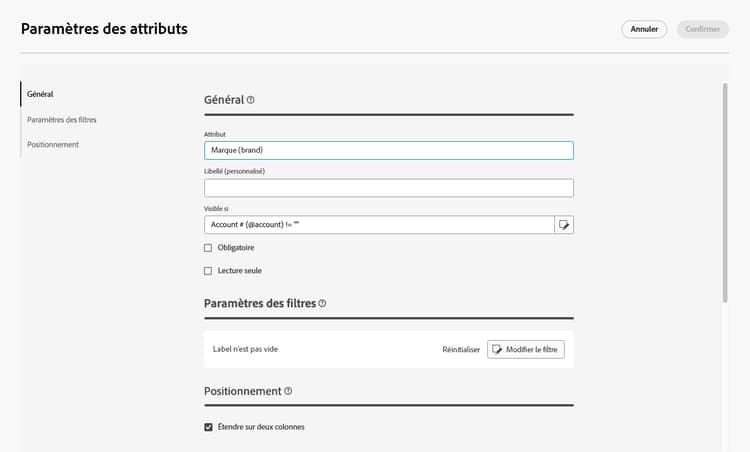Click the vertical scrollbar on the right

click(x=725, y=190)
